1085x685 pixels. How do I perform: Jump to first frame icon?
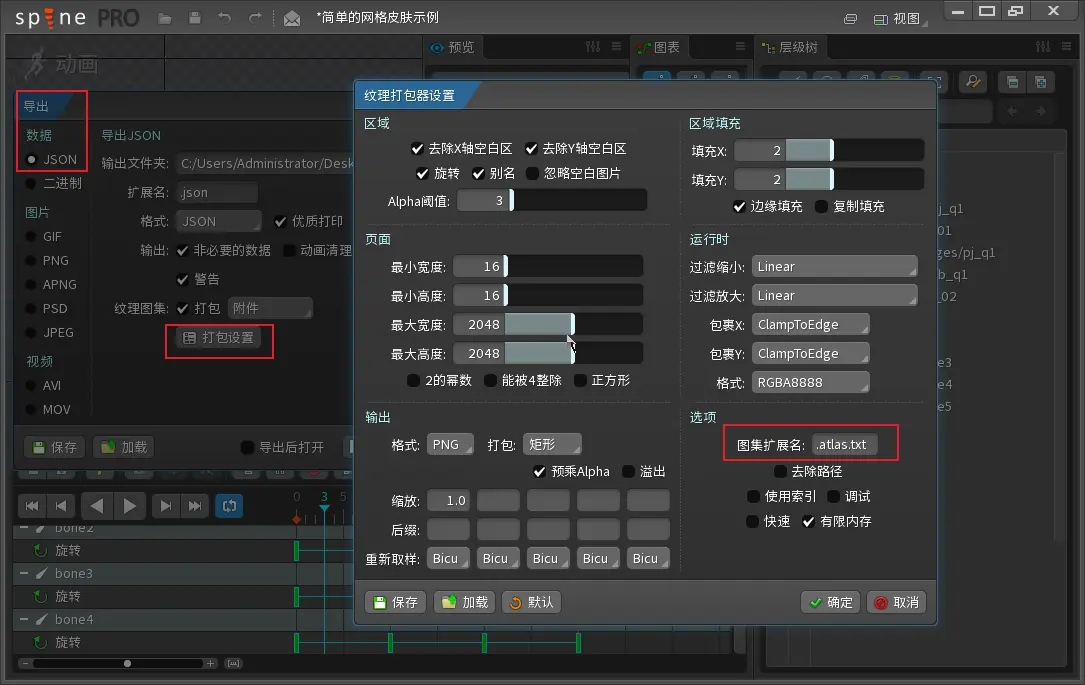pos(32,506)
